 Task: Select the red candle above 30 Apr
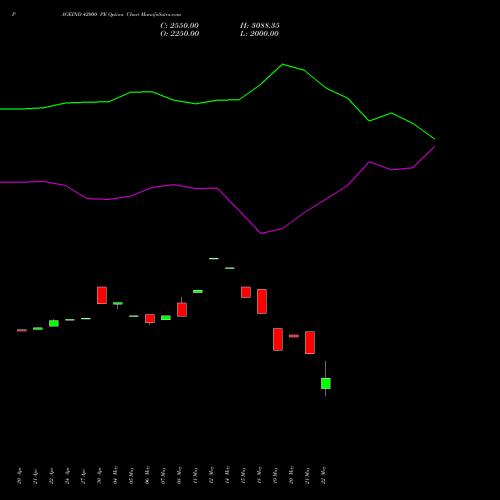(x=102, y=295)
